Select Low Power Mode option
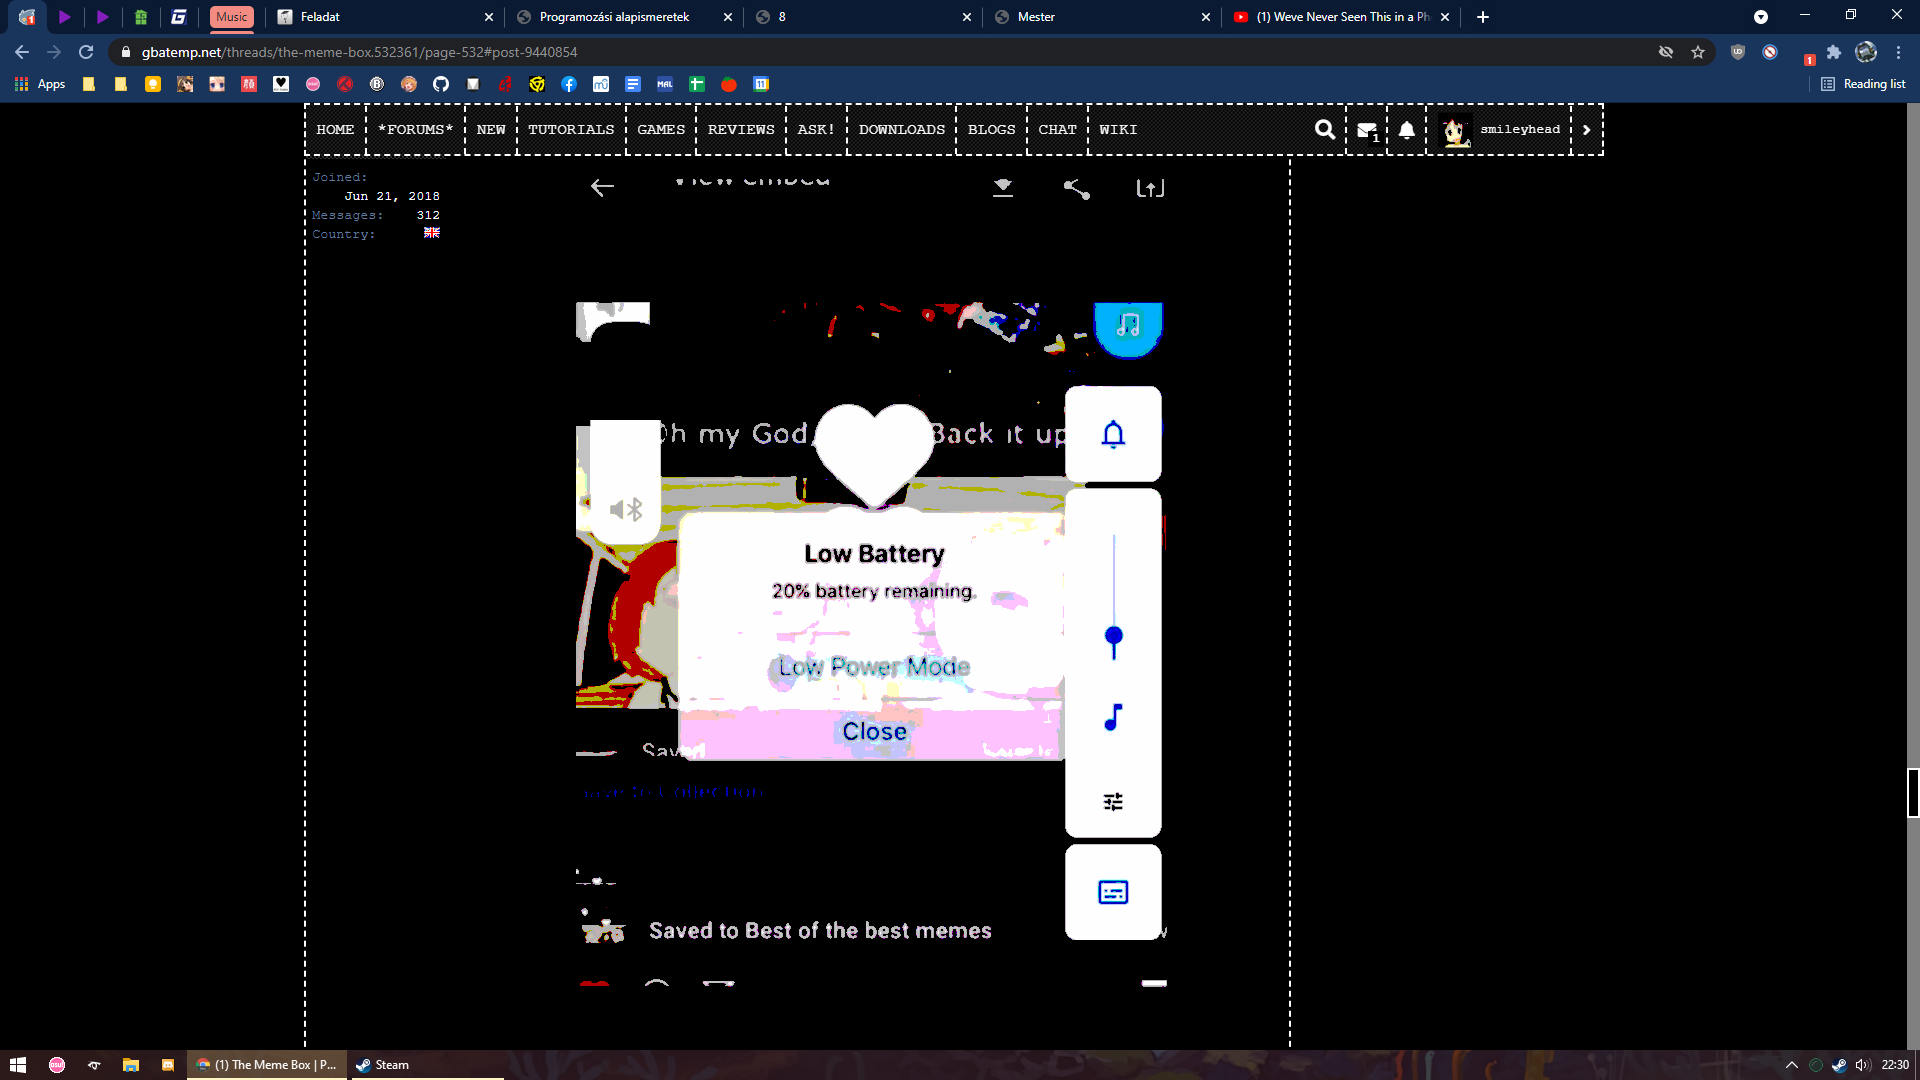1920x1080 pixels. (x=874, y=666)
